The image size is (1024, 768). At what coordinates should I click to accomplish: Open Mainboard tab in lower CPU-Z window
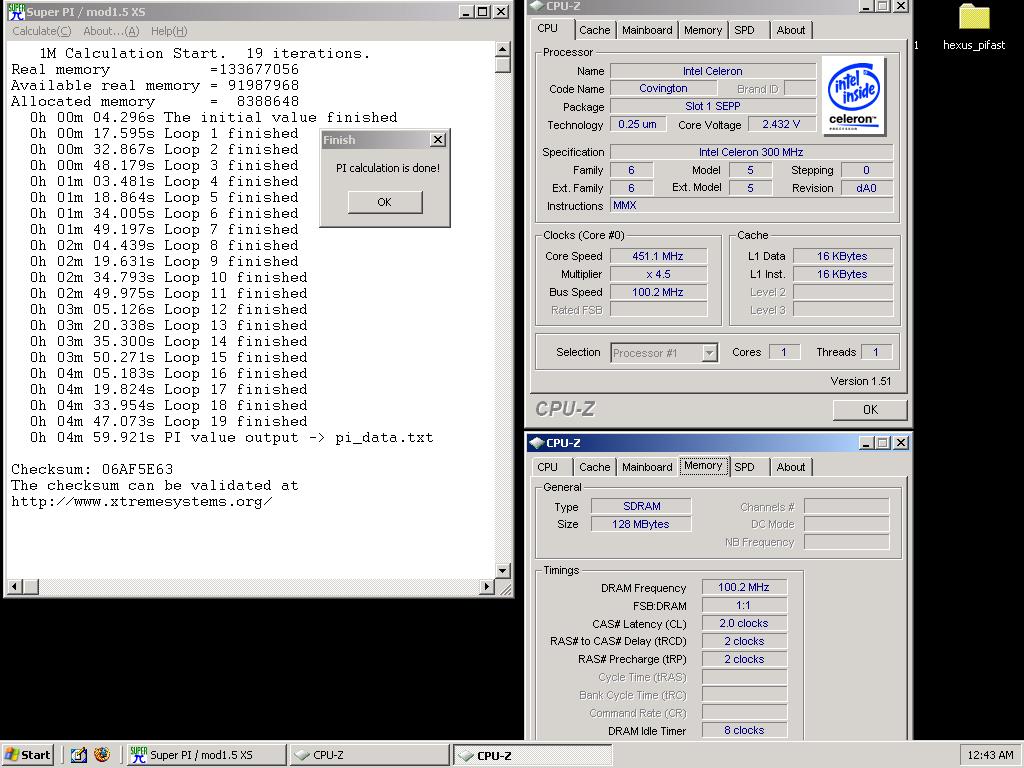click(647, 467)
